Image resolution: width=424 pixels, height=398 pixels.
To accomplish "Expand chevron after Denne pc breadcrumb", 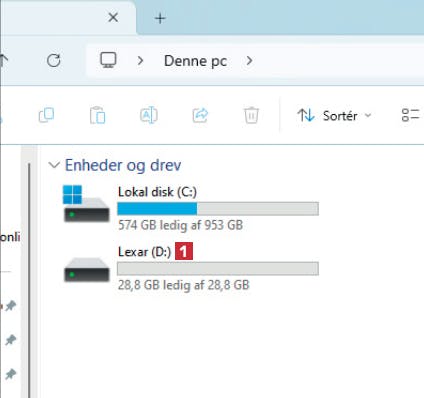I will [249, 61].
